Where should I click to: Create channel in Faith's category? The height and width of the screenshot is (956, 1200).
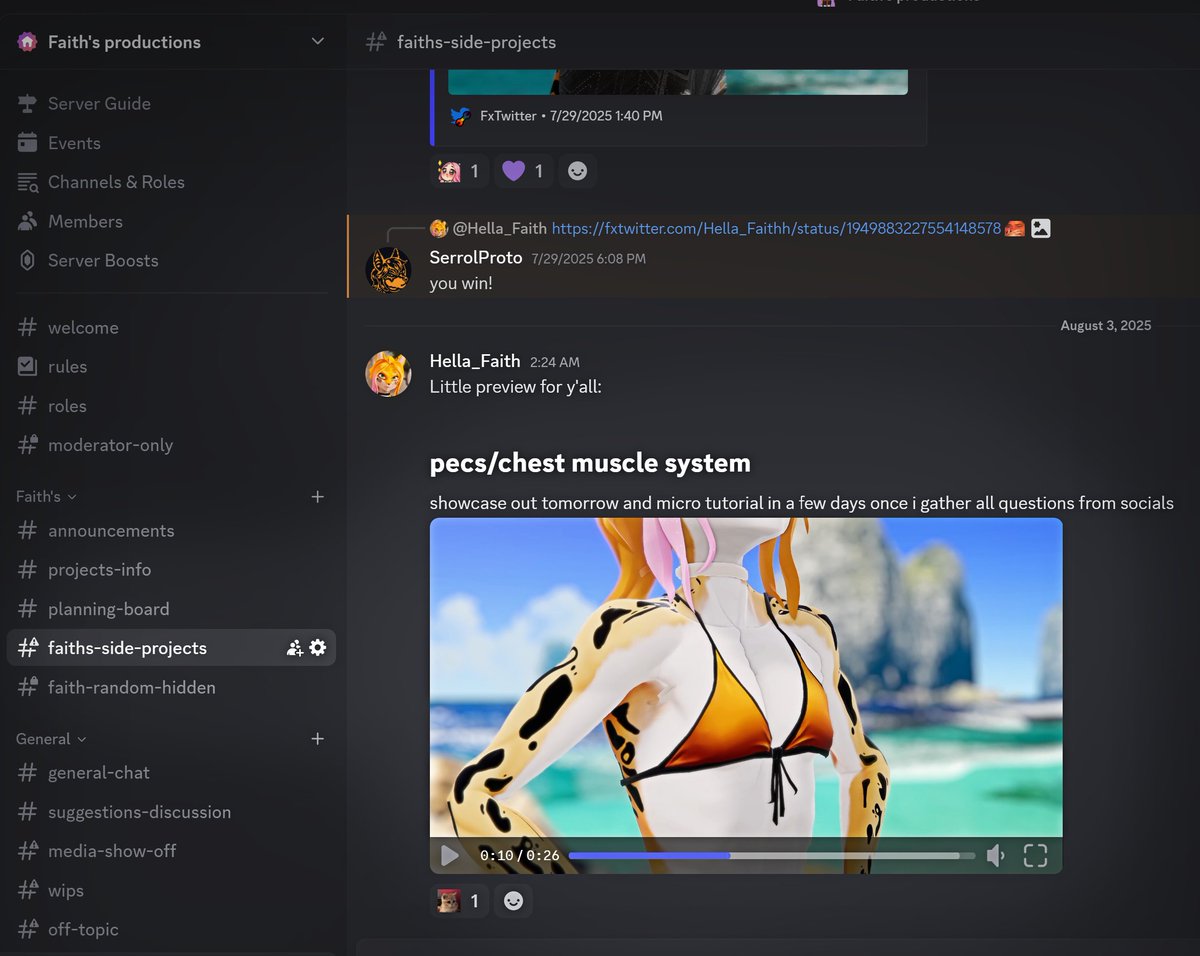[317, 496]
